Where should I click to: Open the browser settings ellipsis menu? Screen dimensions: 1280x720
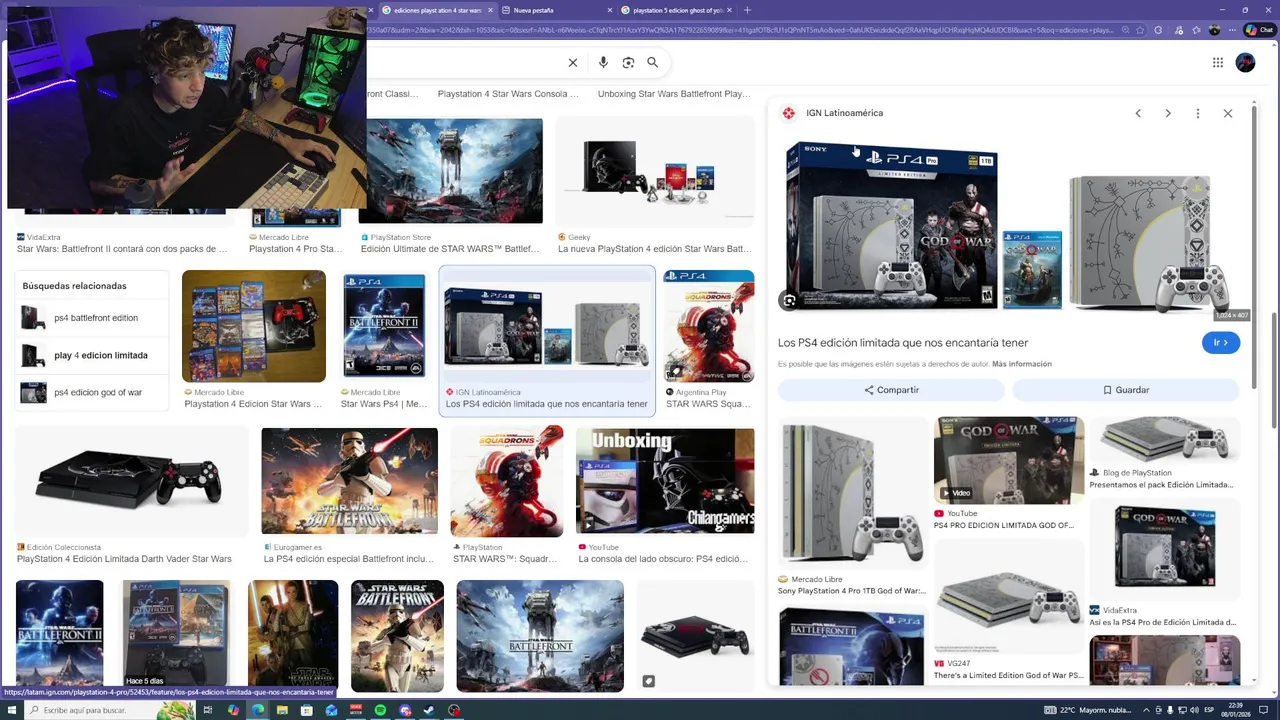1232,30
